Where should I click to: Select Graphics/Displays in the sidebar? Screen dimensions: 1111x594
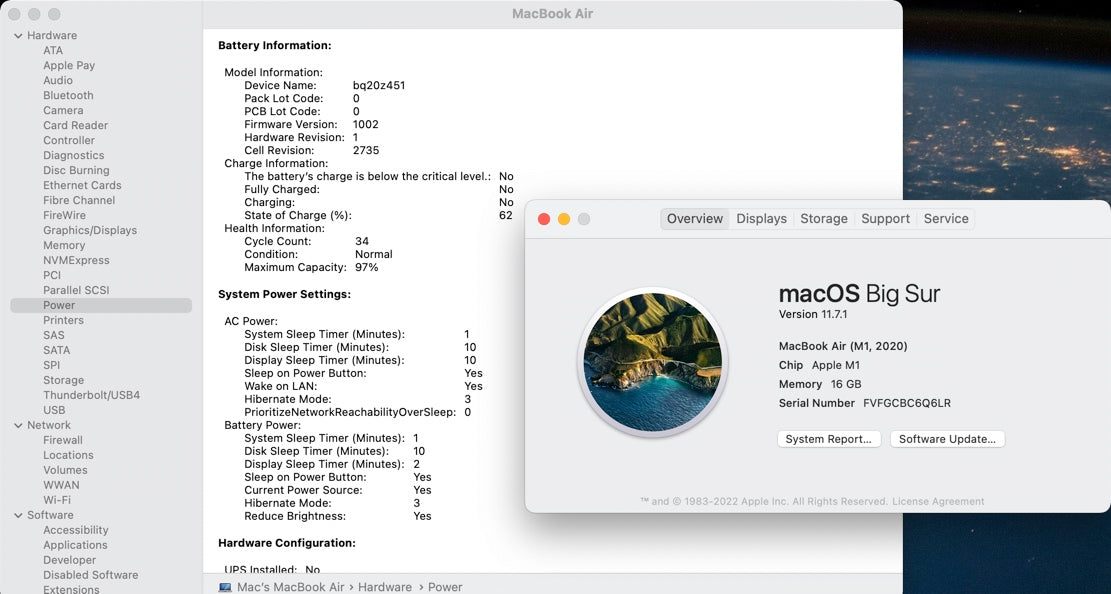coord(90,230)
